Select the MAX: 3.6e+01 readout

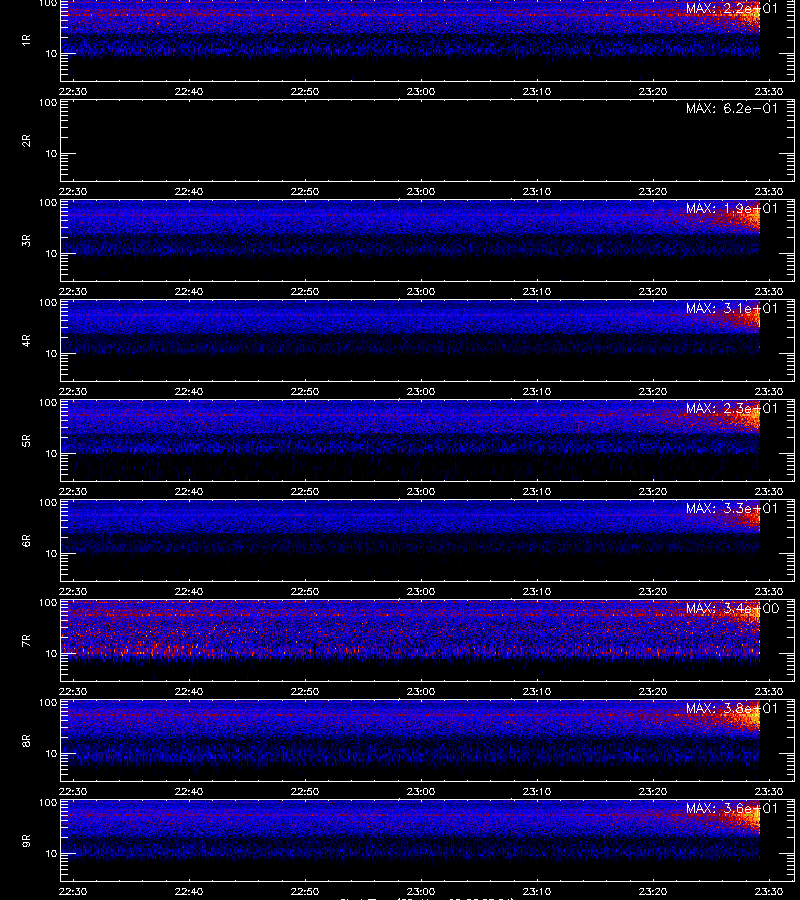pos(732,808)
